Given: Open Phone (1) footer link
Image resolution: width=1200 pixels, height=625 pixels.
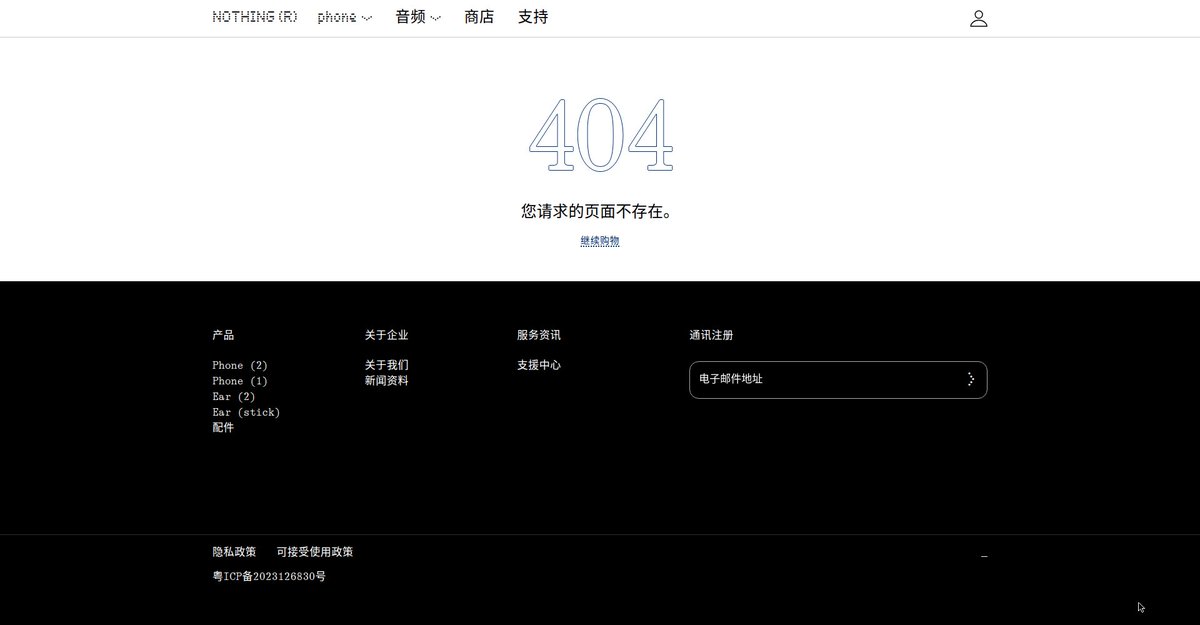Looking at the screenshot, I should pyautogui.click(x=240, y=381).
